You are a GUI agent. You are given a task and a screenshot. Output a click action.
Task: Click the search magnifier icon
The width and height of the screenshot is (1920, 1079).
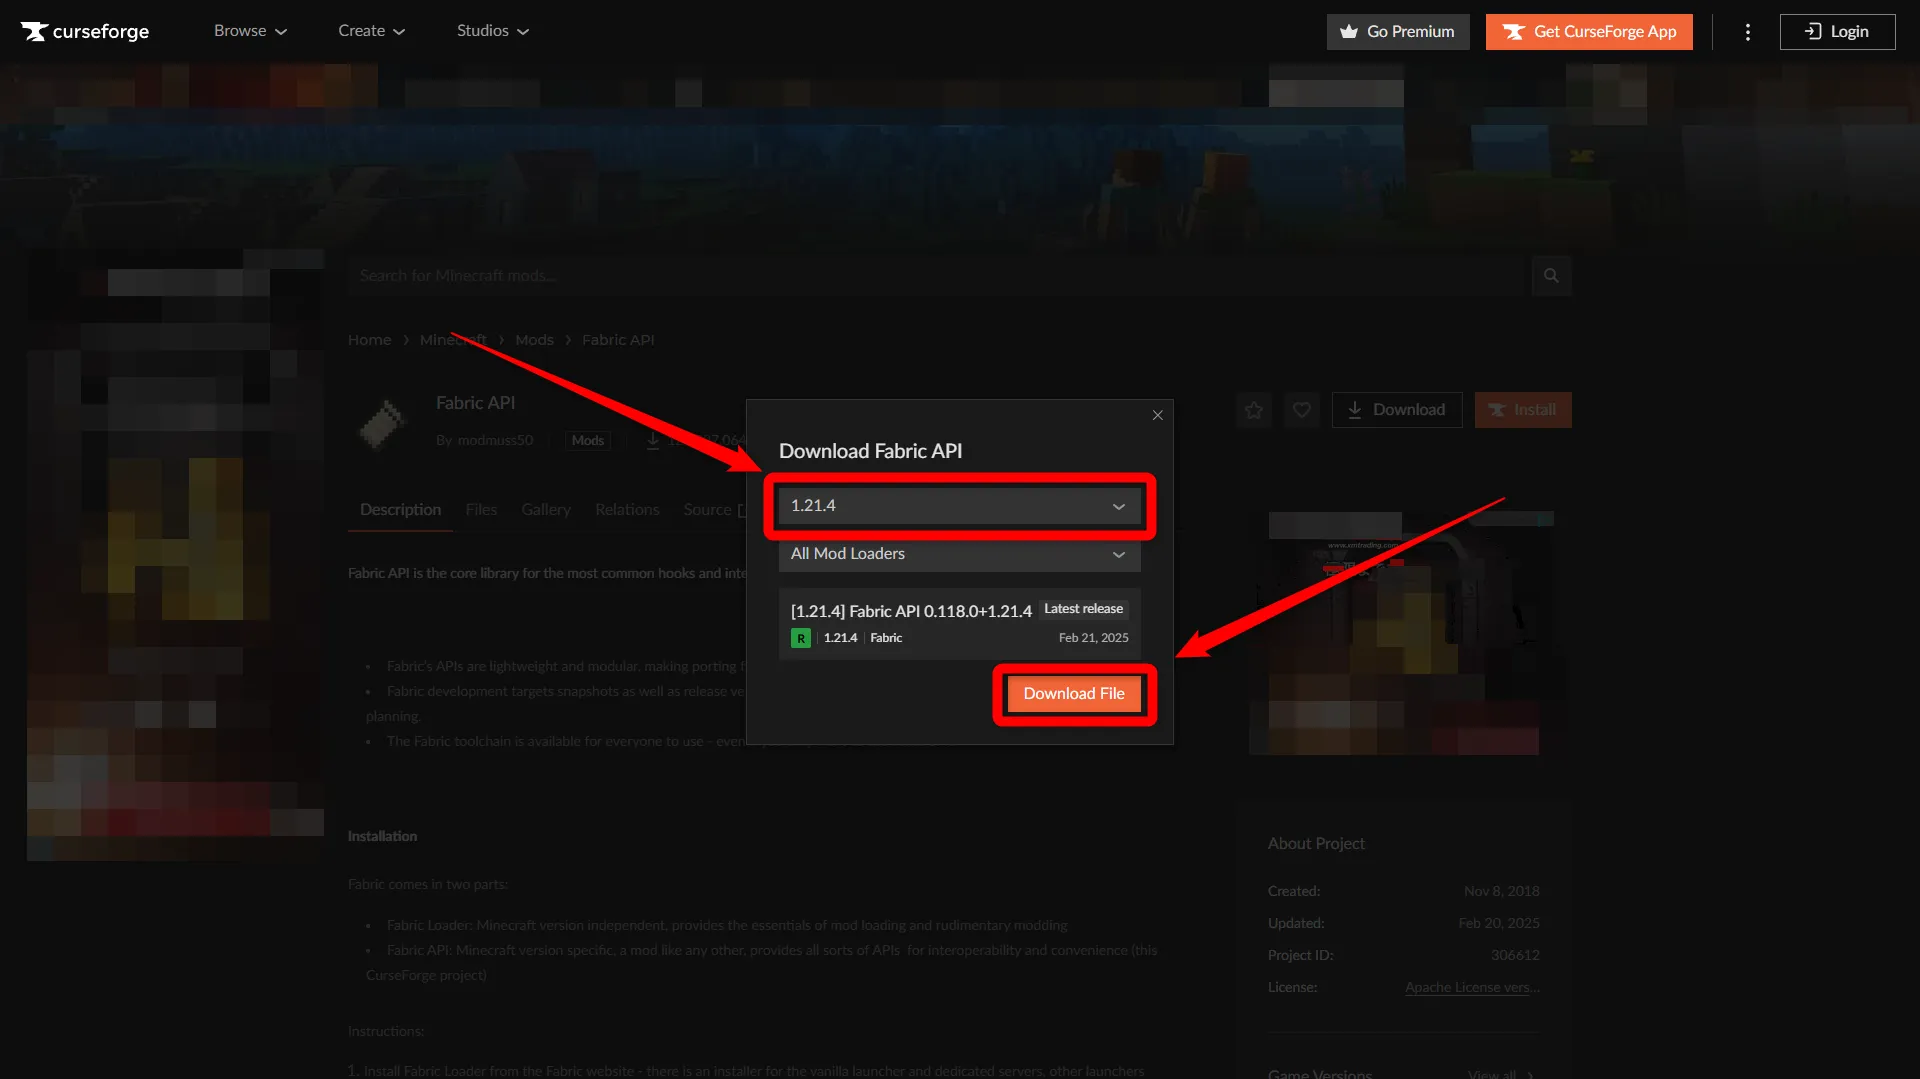1551,276
